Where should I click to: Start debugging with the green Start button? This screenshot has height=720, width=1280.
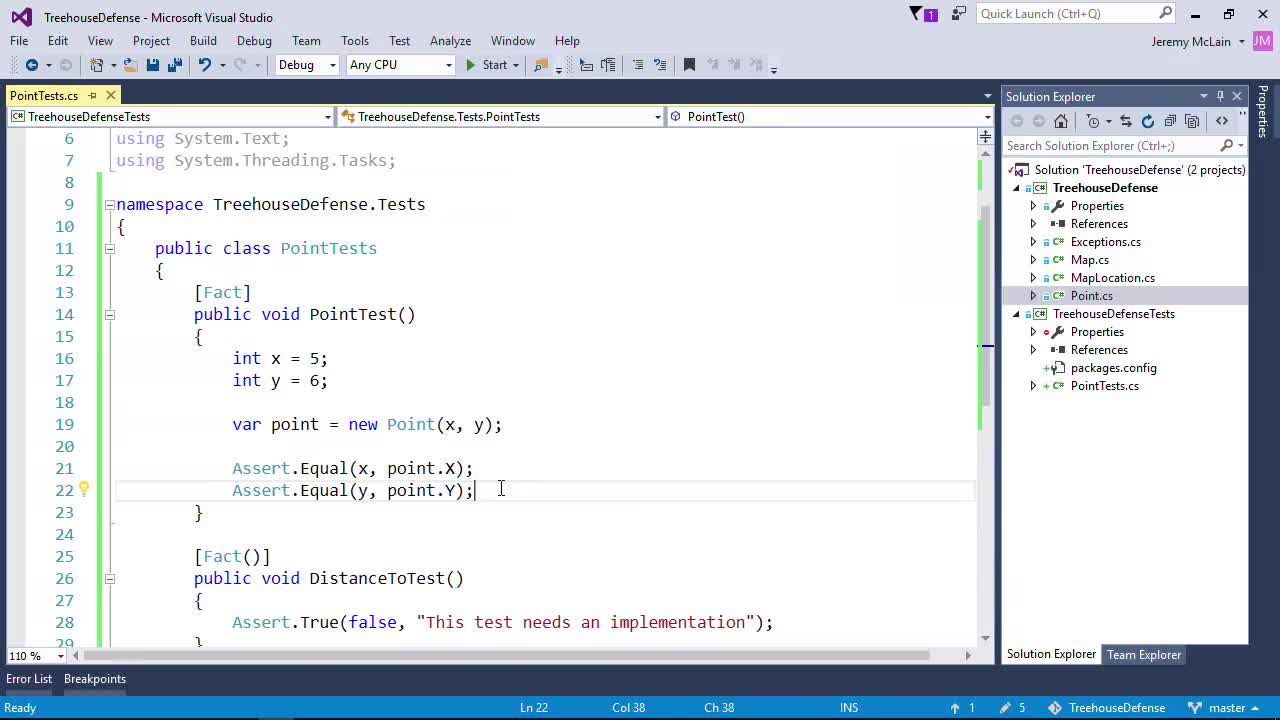click(470, 64)
